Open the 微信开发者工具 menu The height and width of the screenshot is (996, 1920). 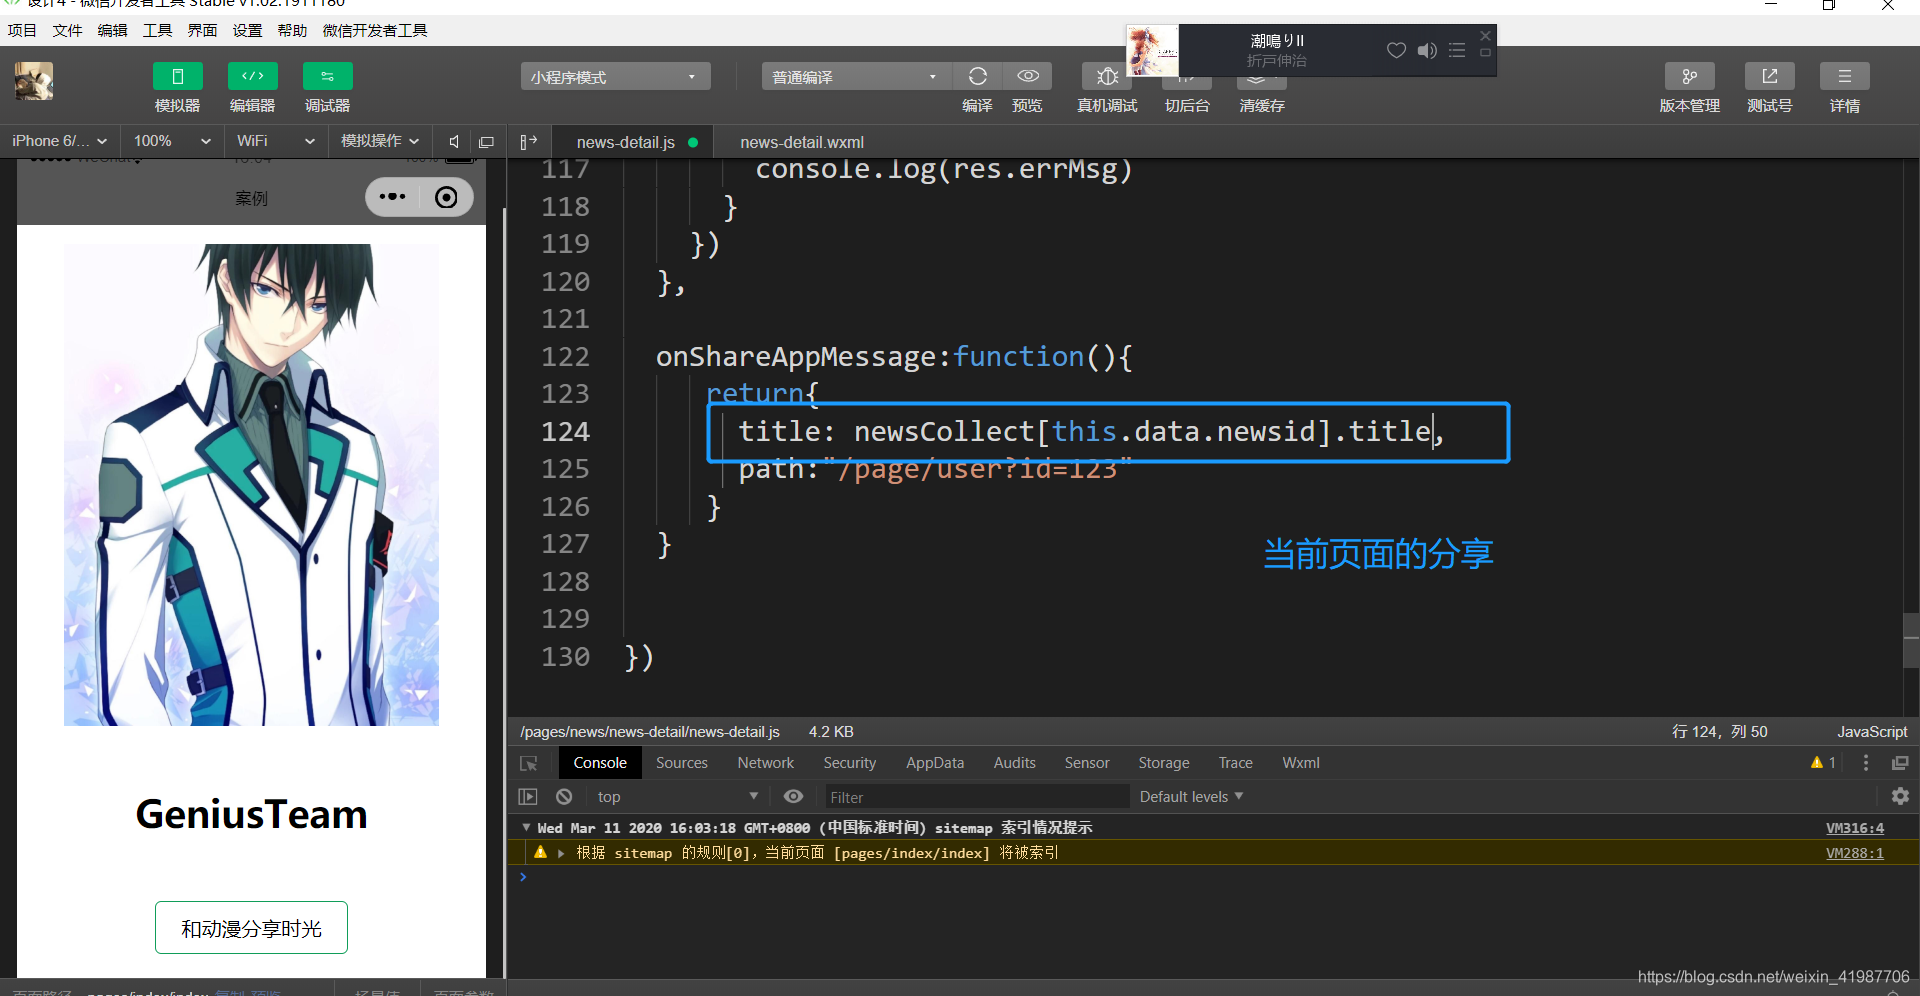(375, 31)
